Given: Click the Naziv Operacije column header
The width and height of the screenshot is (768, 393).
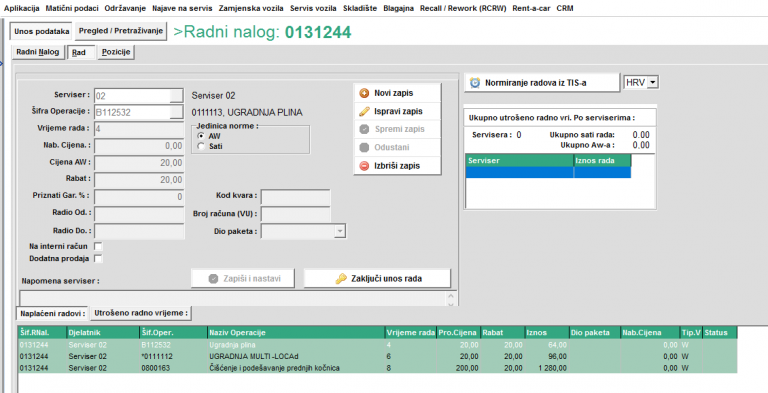Looking at the screenshot, I should click(296, 333).
